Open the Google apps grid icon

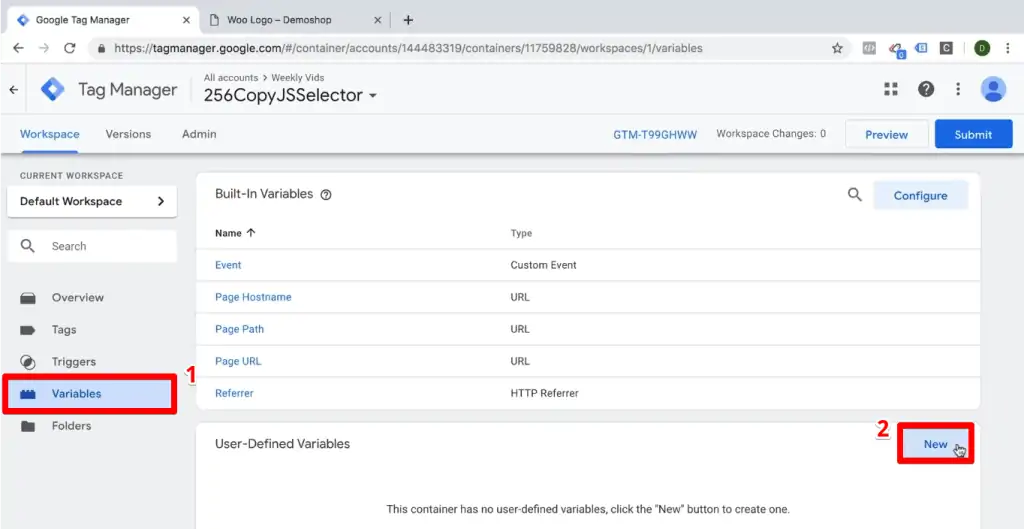891,89
